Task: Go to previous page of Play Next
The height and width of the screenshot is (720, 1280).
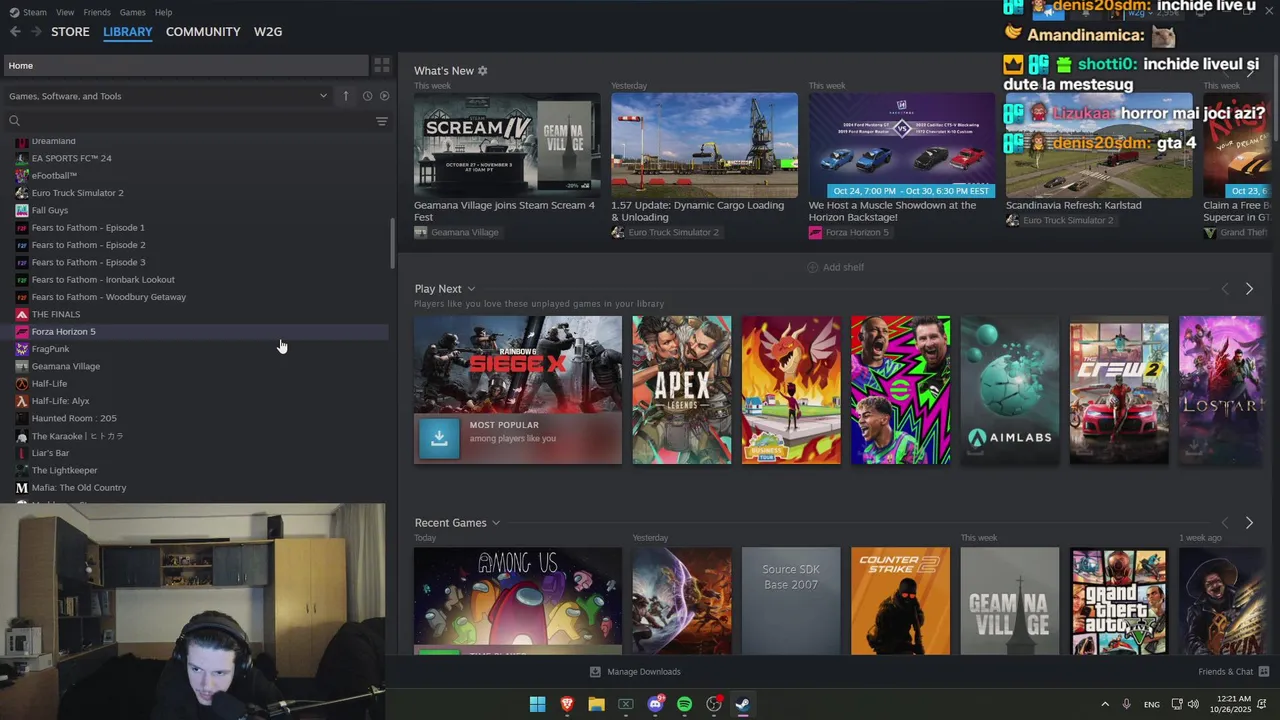Action: pyautogui.click(x=1225, y=289)
